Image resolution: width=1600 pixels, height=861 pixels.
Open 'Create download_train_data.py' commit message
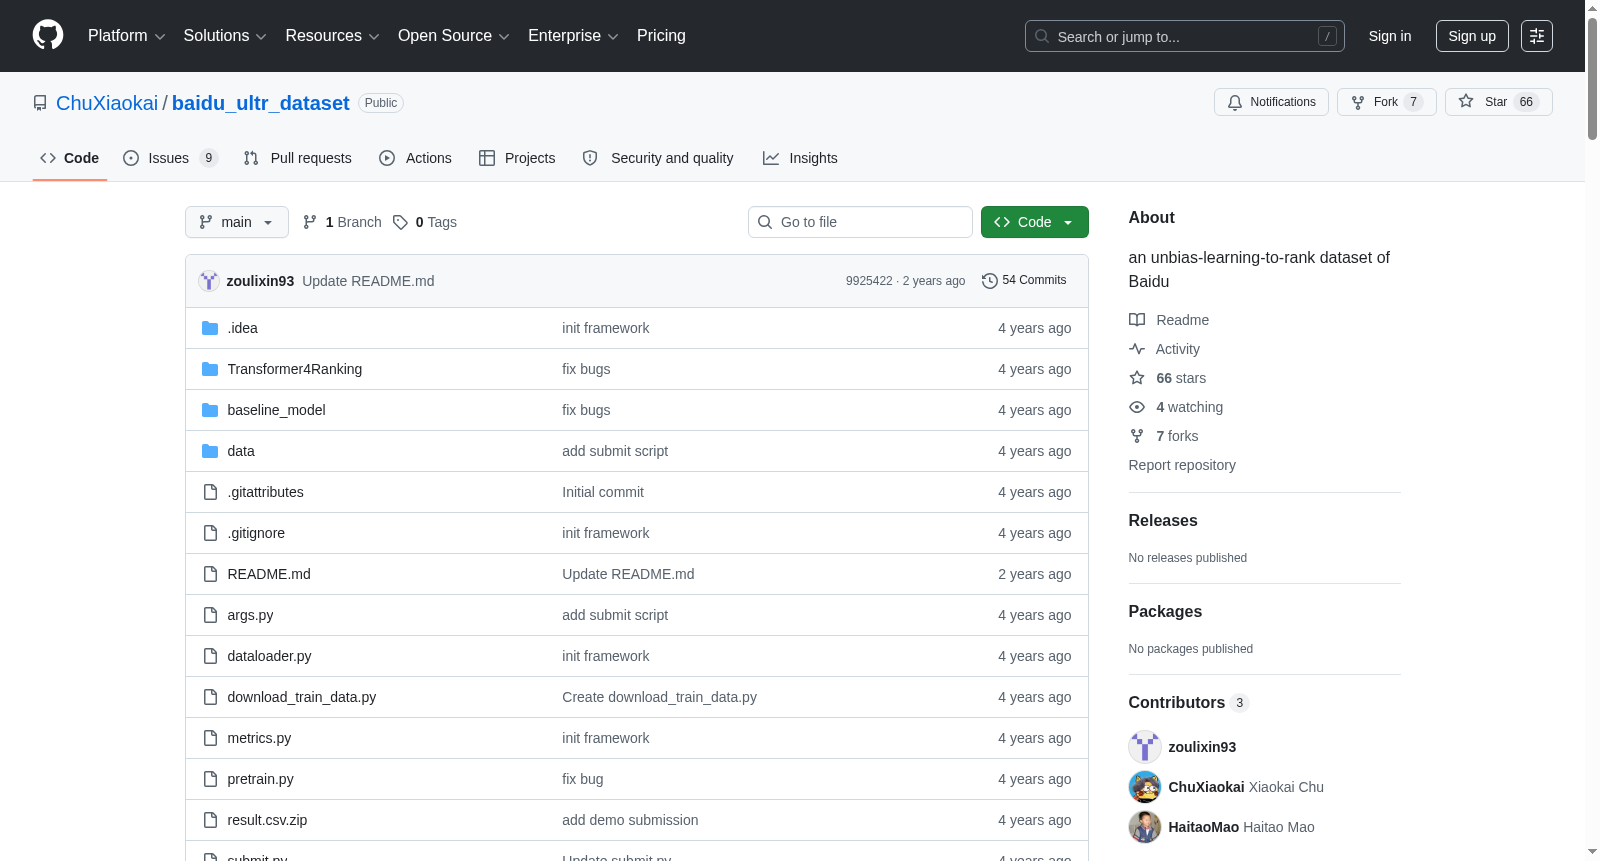(x=659, y=697)
